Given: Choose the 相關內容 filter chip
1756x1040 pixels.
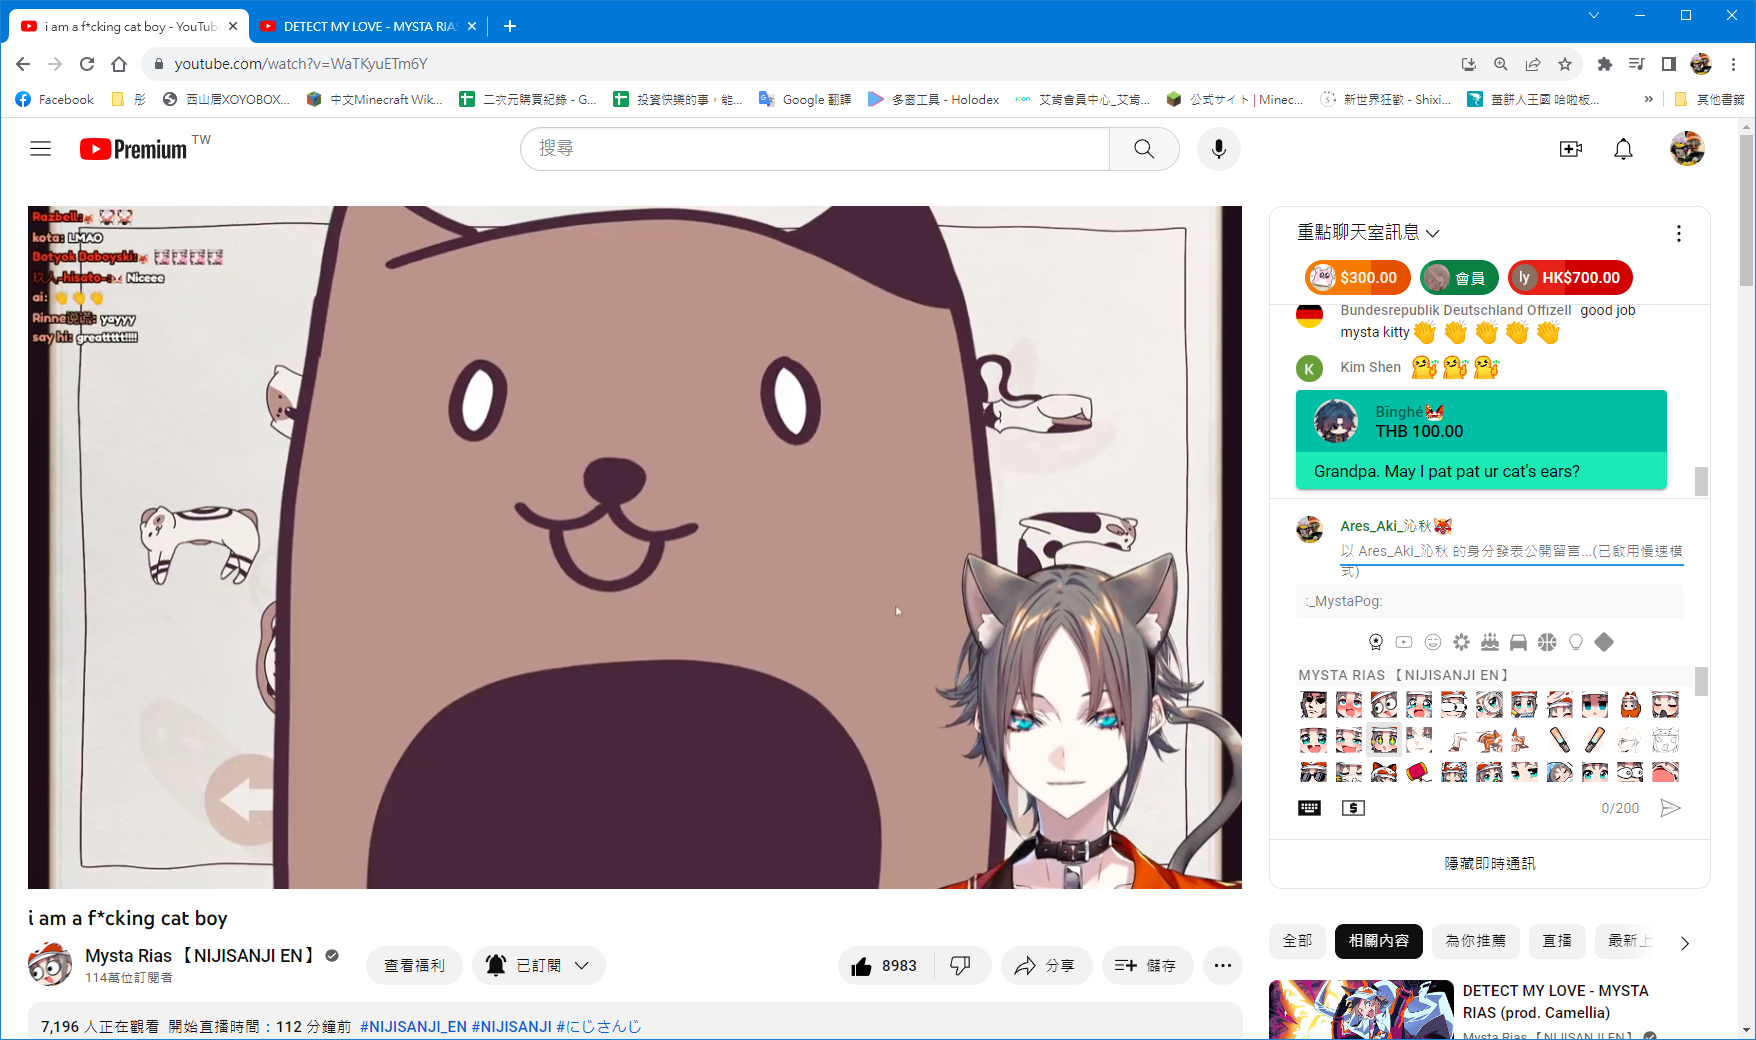Looking at the screenshot, I should coord(1379,941).
